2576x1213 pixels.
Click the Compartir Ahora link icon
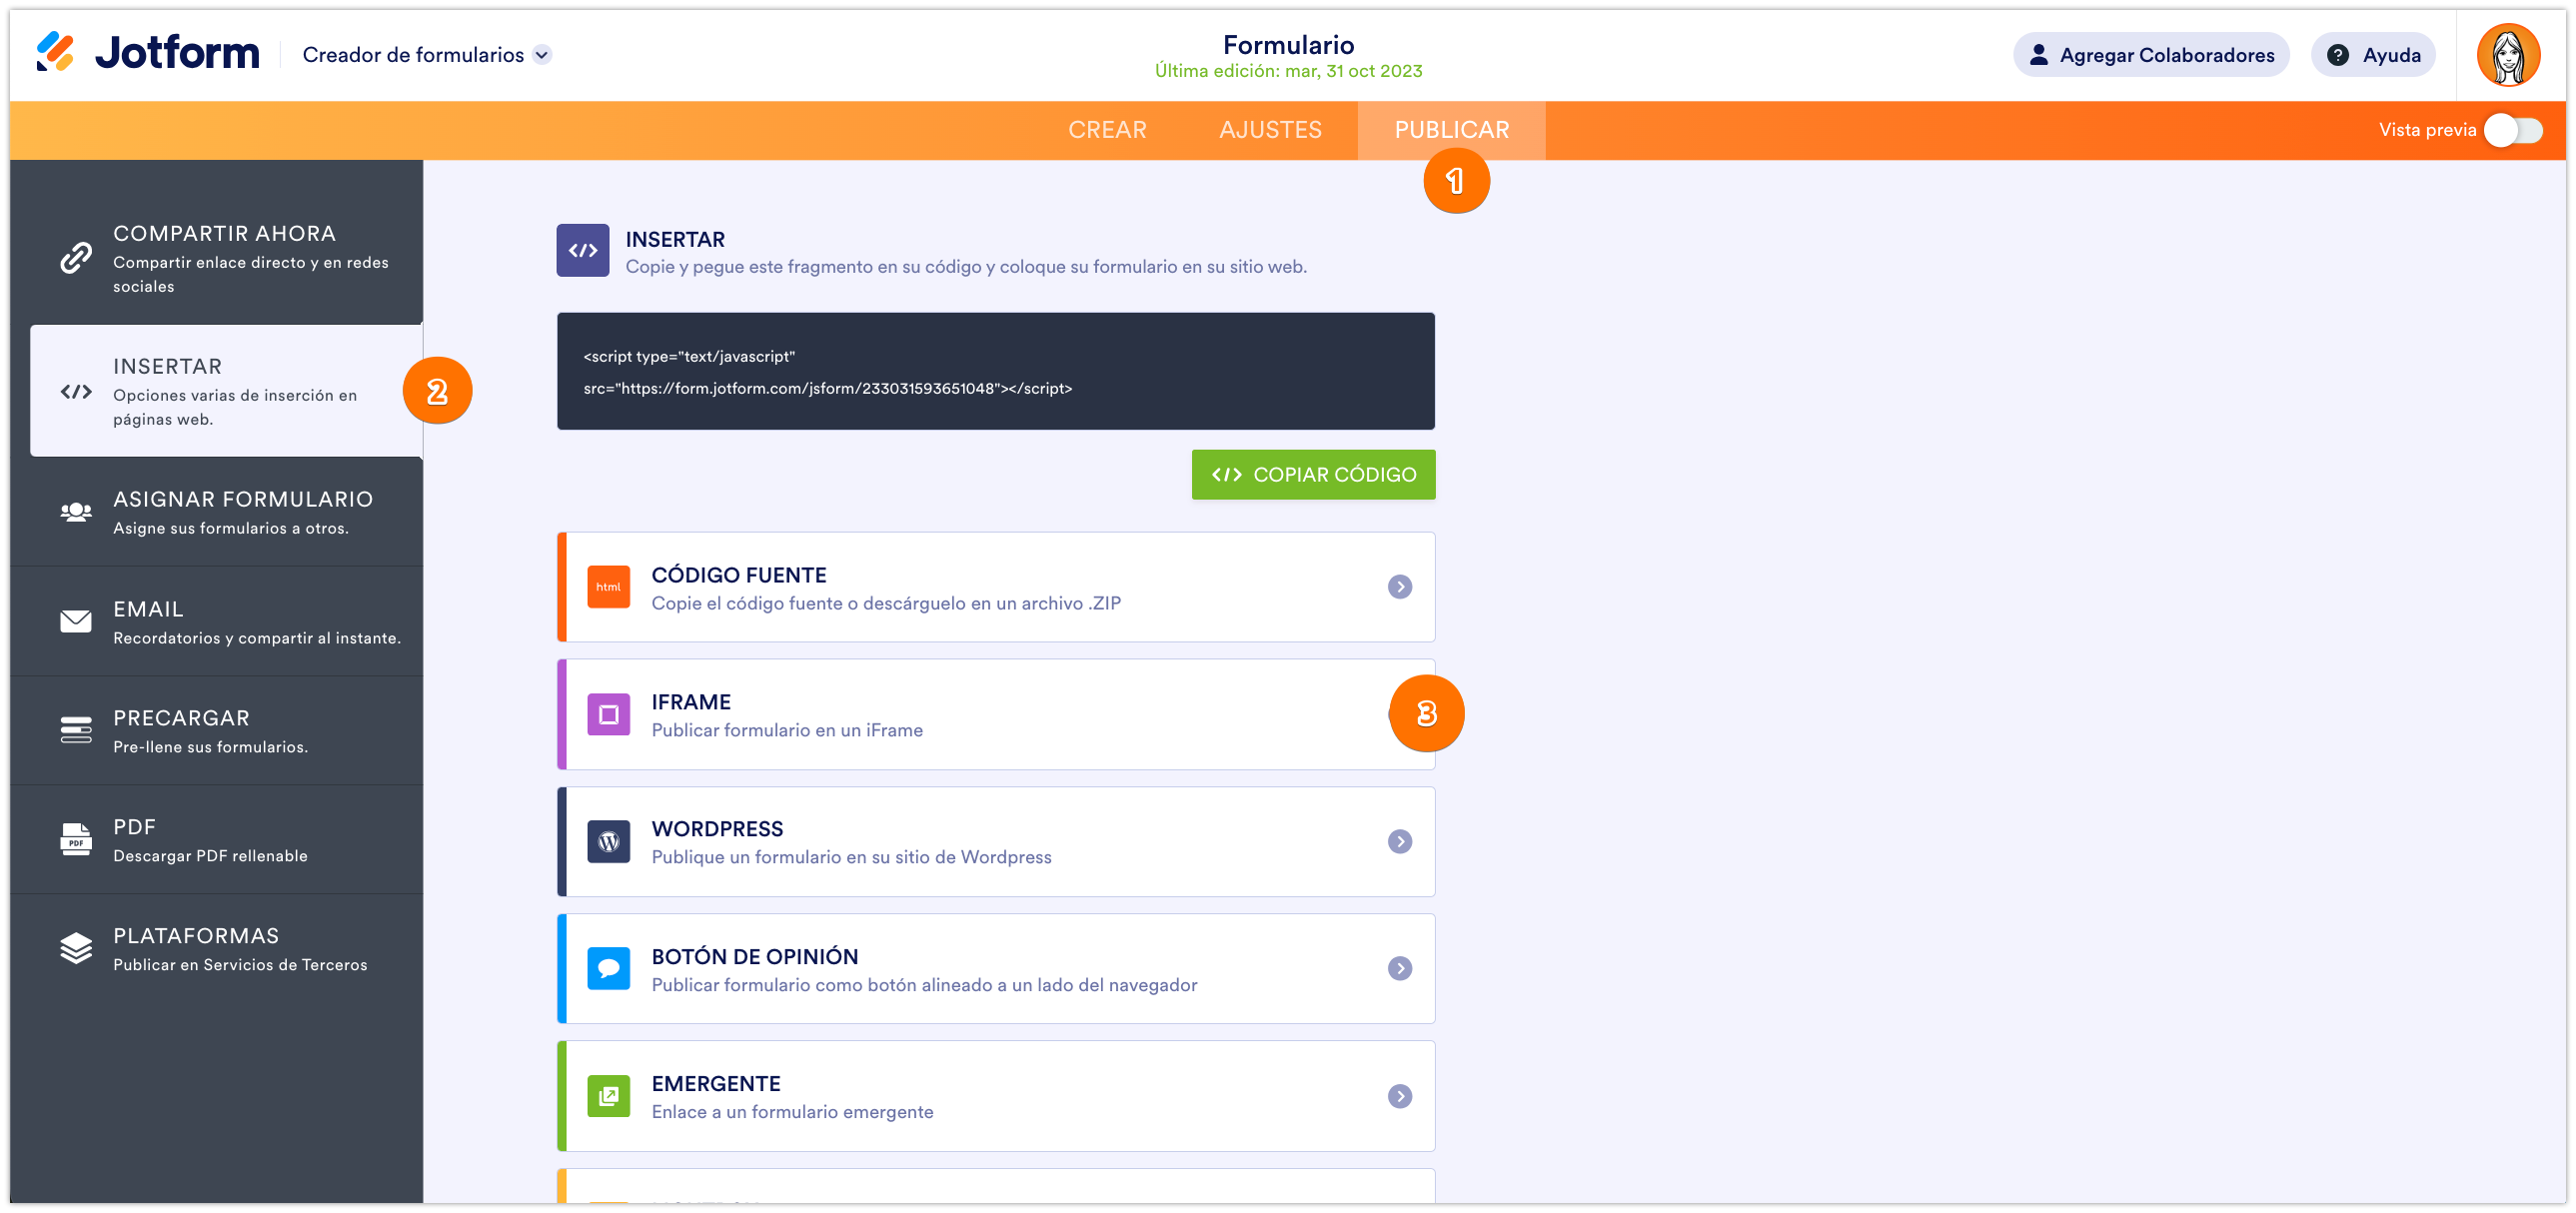pyautogui.click(x=74, y=257)
